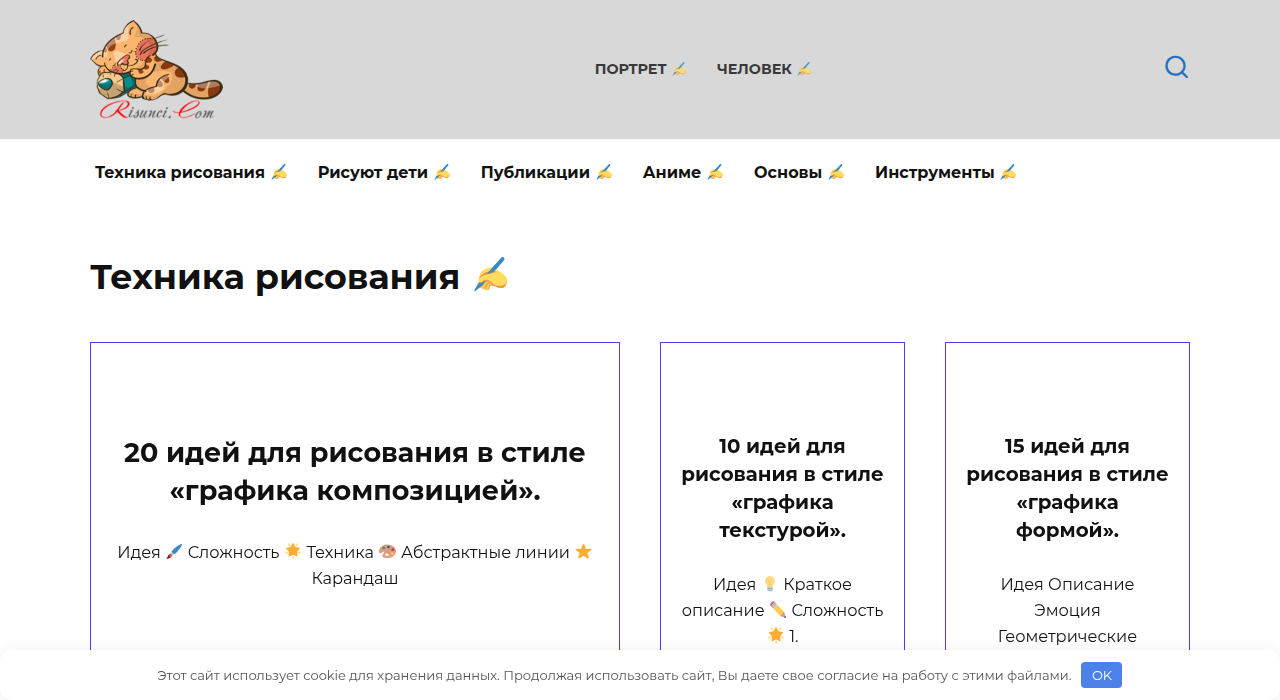Open Рисуют дети category
This screenshot has height=700, width=1280.
tap(384, 172)
